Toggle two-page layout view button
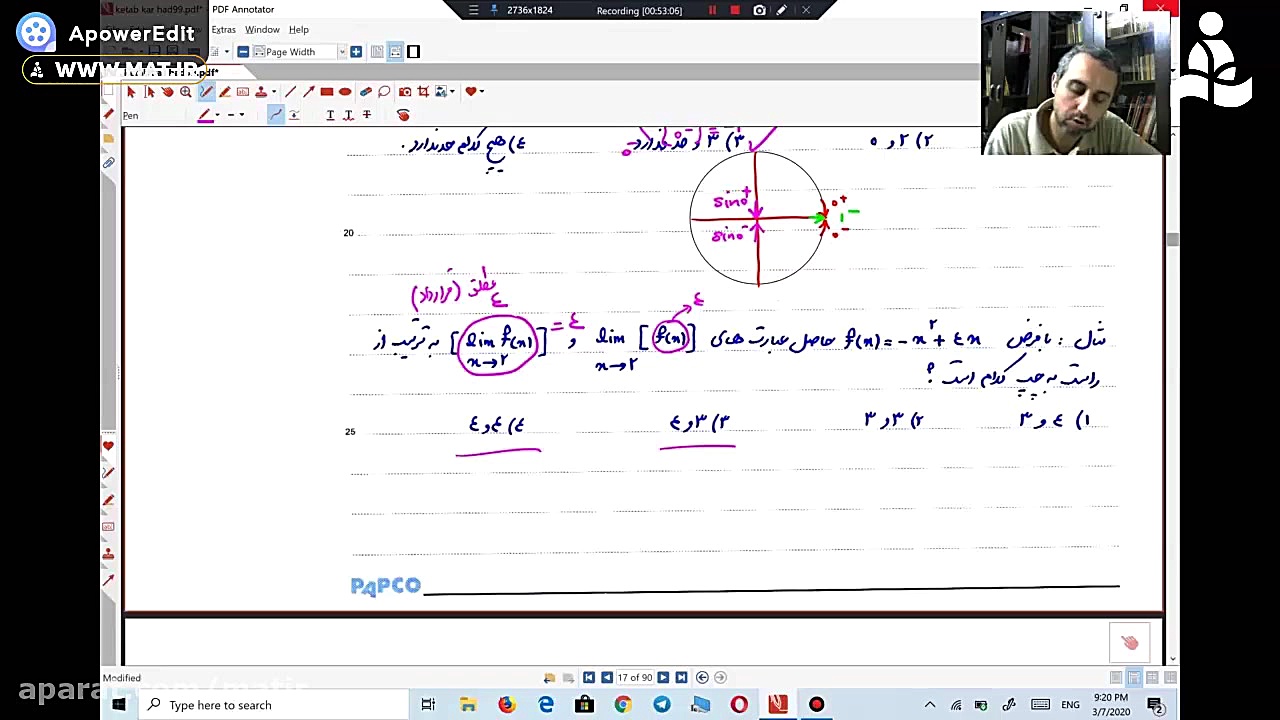The image size is (1280, 720). (395, 52)
